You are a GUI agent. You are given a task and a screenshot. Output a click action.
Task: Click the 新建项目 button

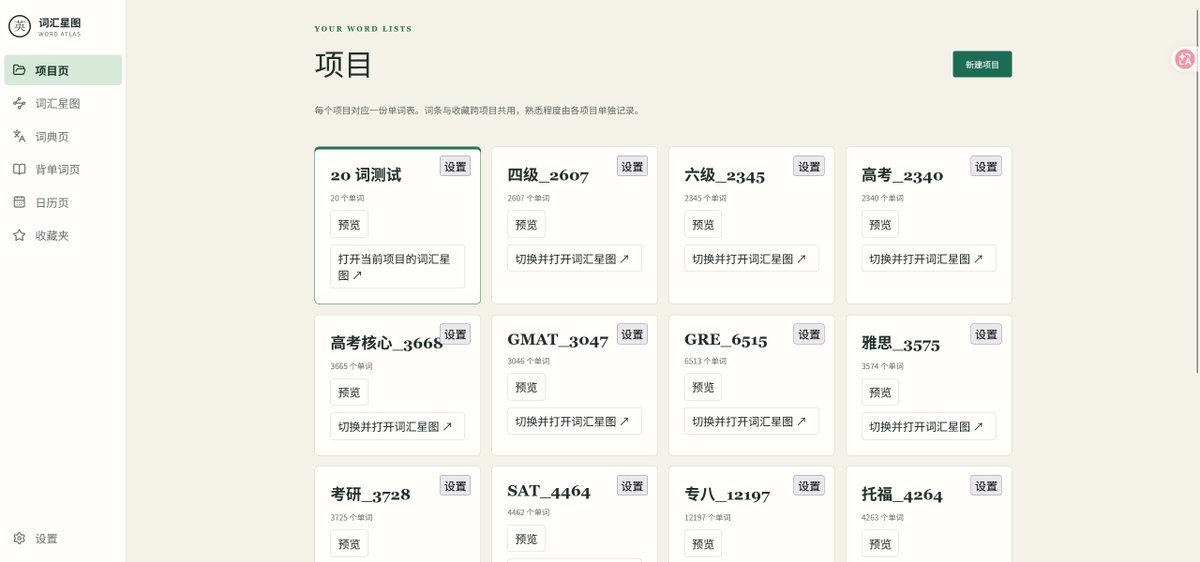pyautogui.click(x=982, y=64)
